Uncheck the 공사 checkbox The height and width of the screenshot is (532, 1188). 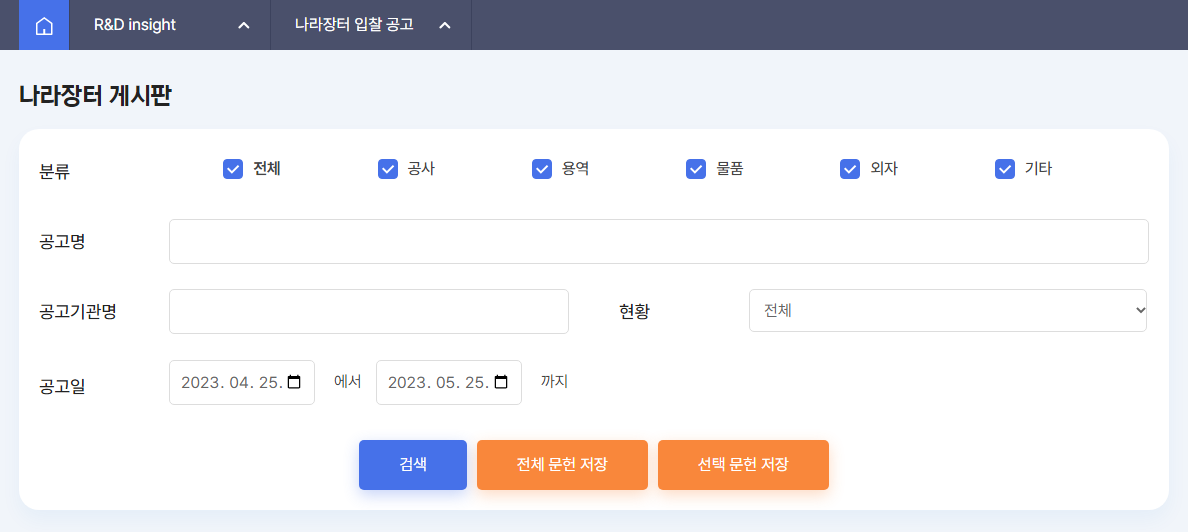[388, 169]
